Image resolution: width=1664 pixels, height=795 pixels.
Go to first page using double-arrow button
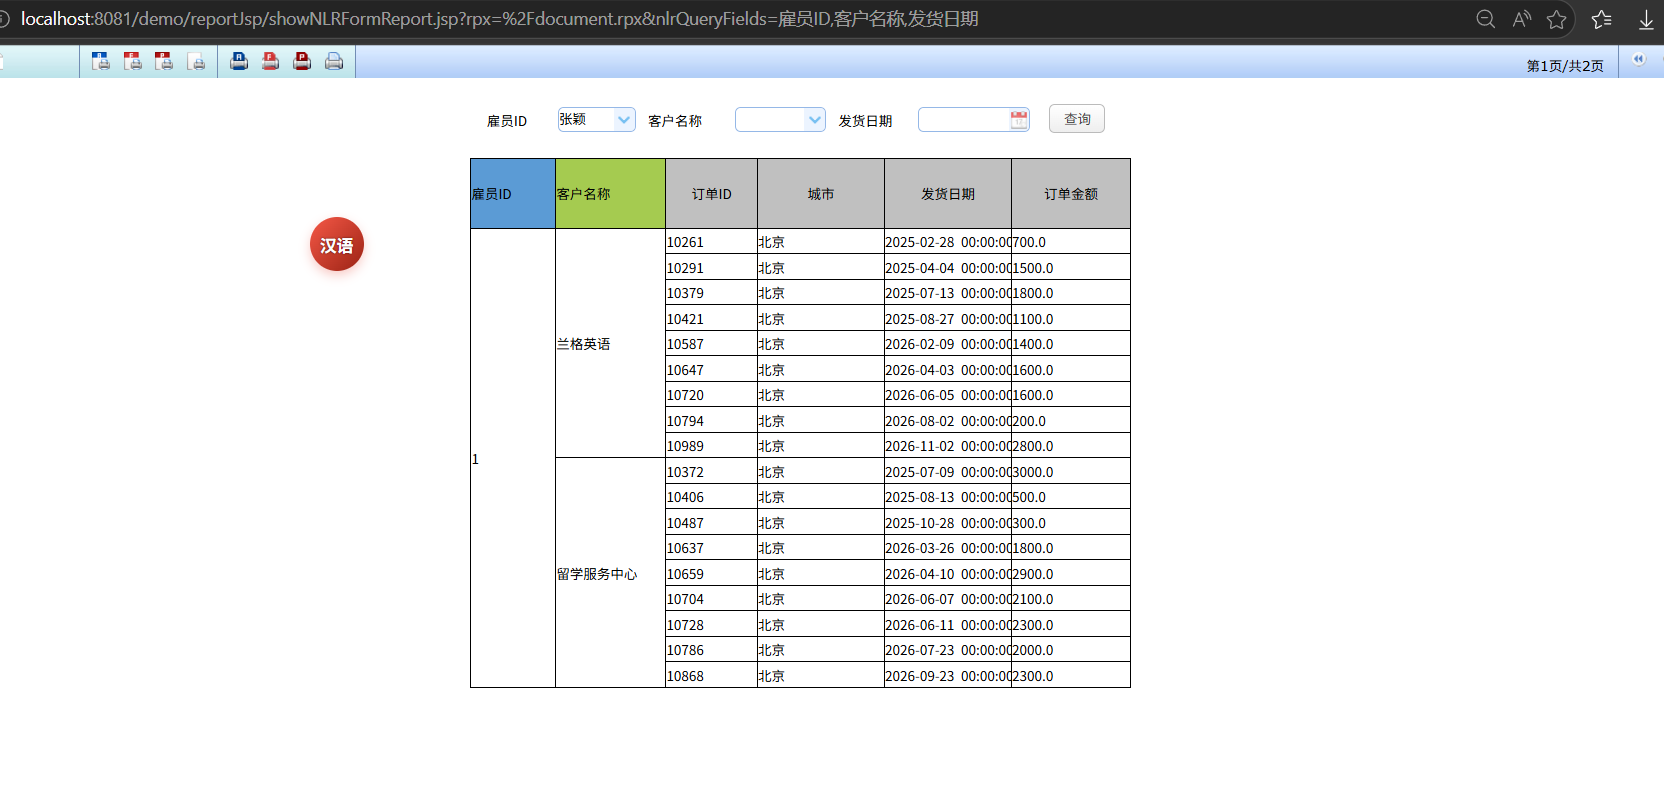(x=1638, y=59)
